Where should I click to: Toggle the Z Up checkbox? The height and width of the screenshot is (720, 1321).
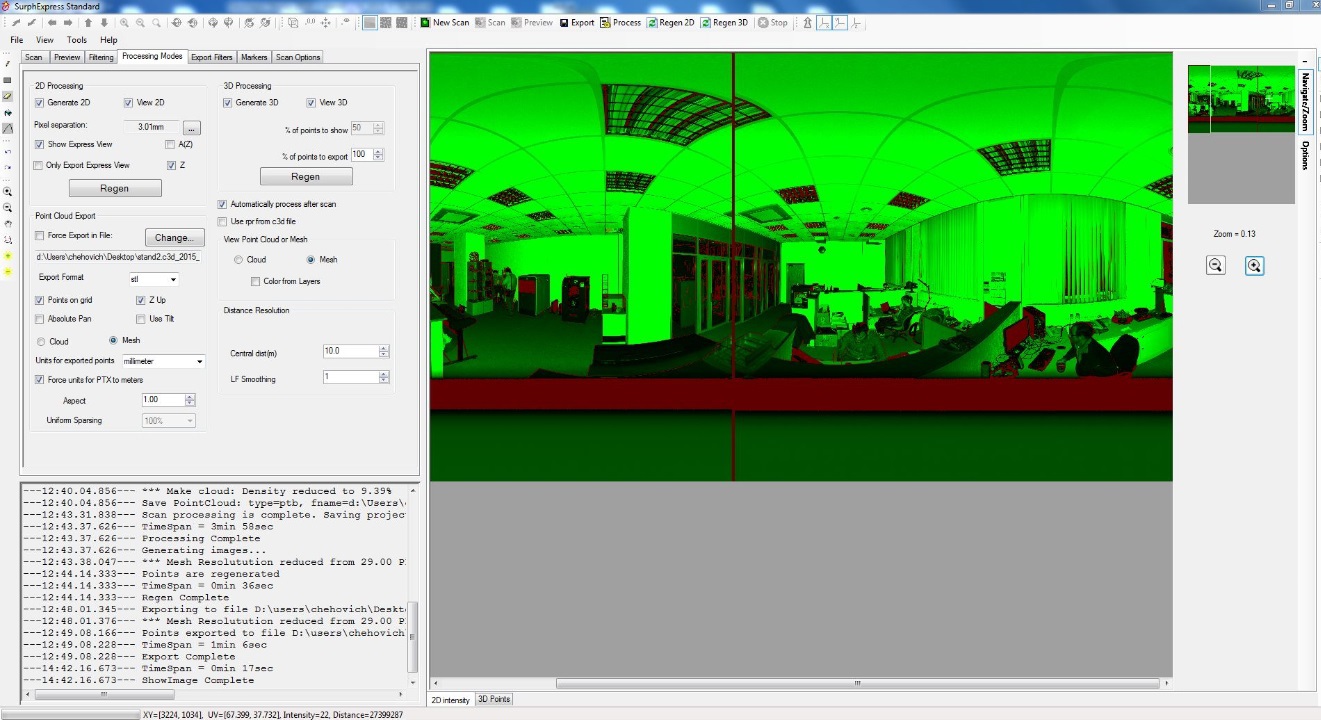141,300
